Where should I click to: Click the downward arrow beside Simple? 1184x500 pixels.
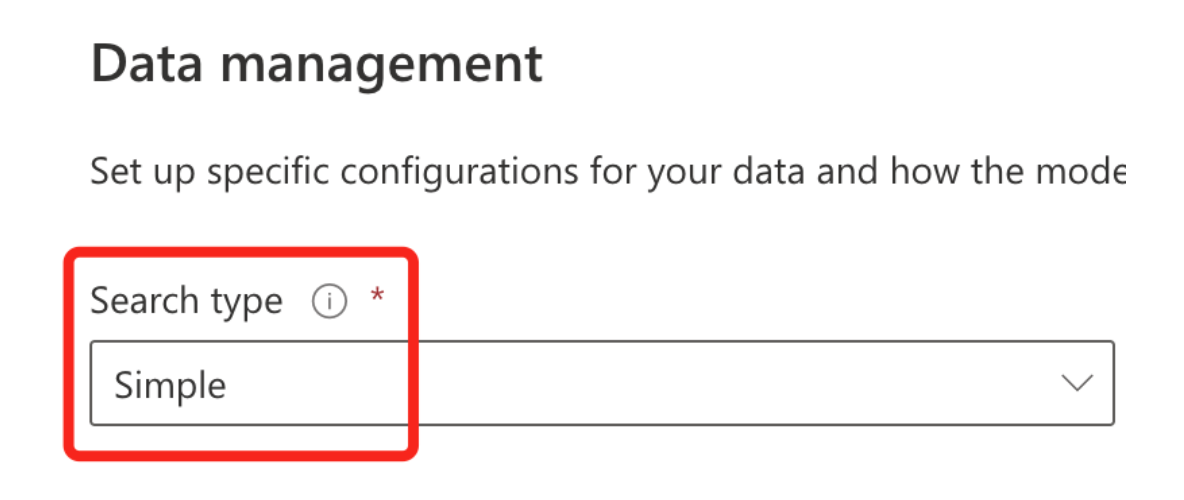[1076, 384]
